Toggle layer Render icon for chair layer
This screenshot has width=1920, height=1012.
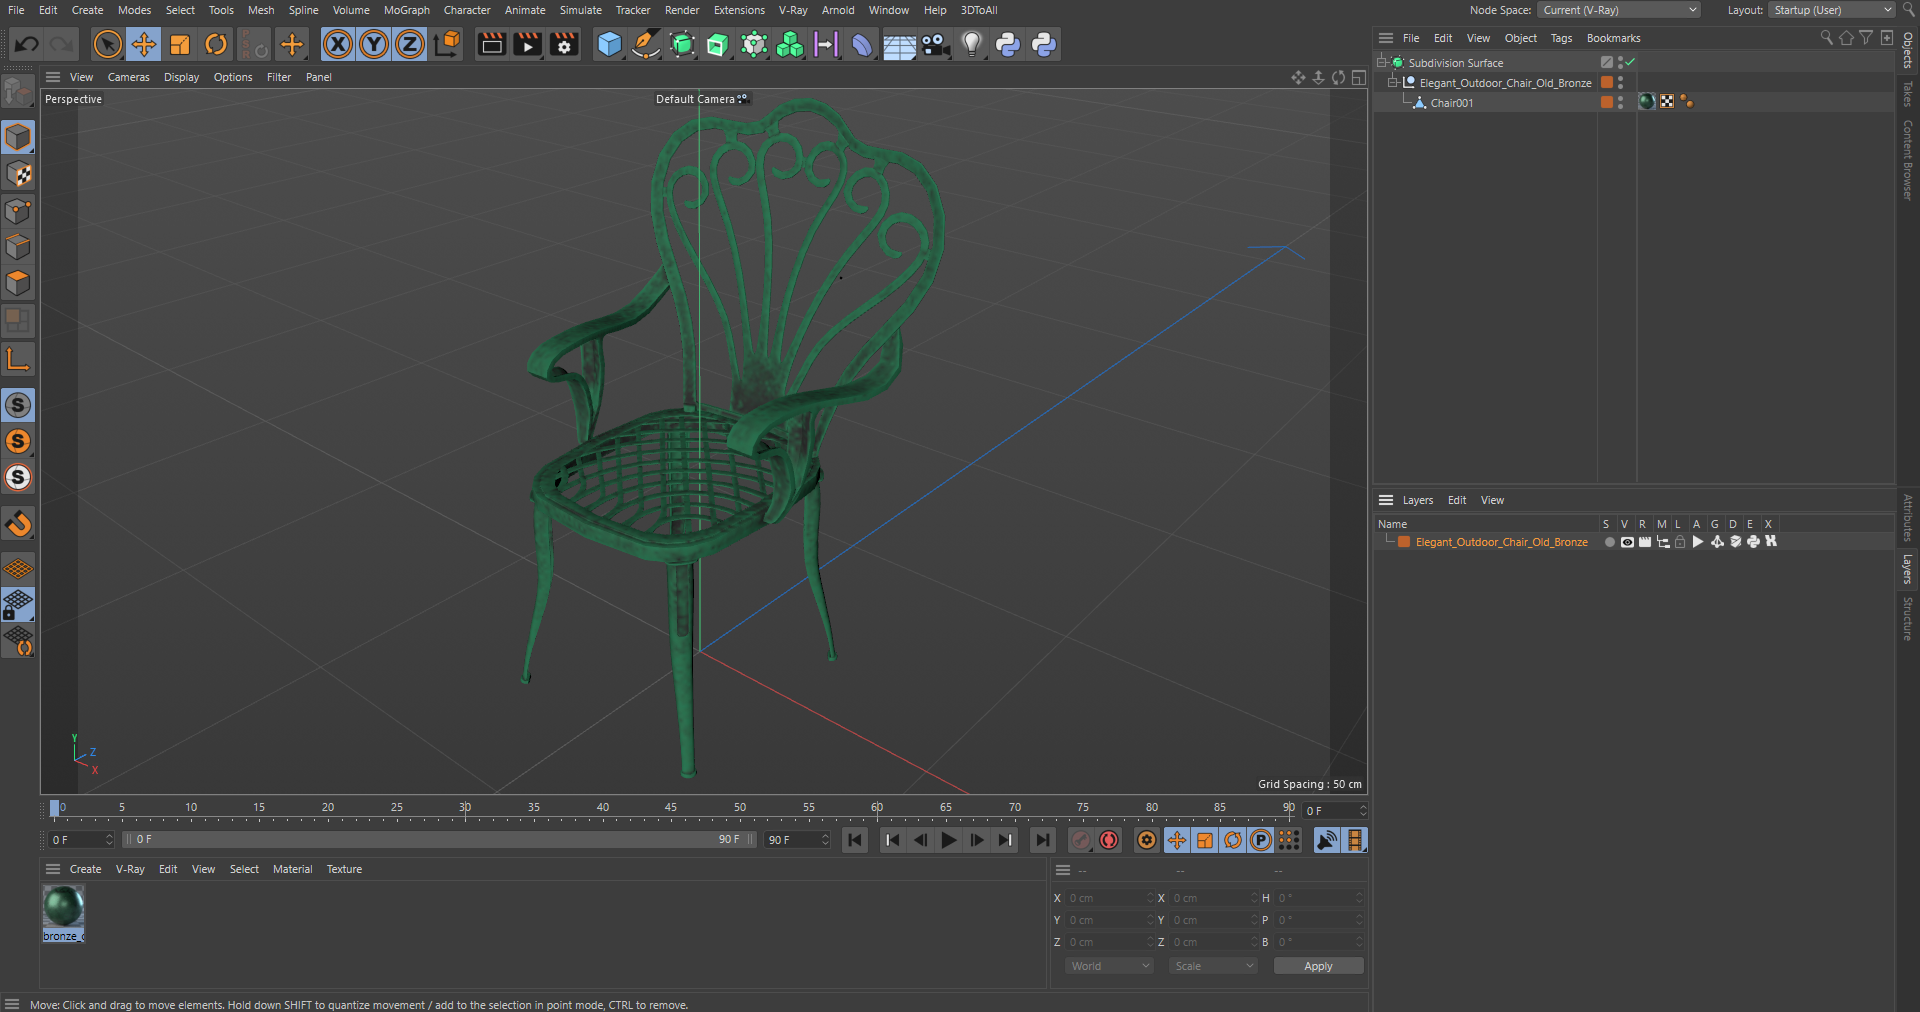pyautogui.click(x=1645, y=542)
